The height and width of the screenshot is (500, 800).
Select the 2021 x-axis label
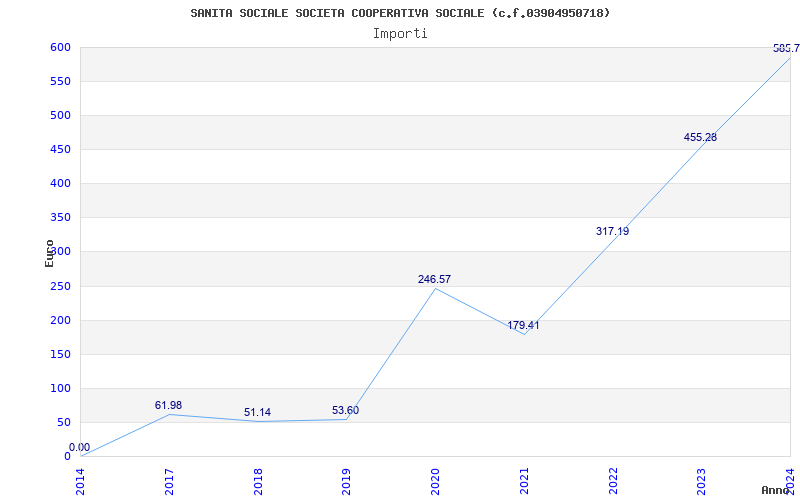click(x=524, y=482)
